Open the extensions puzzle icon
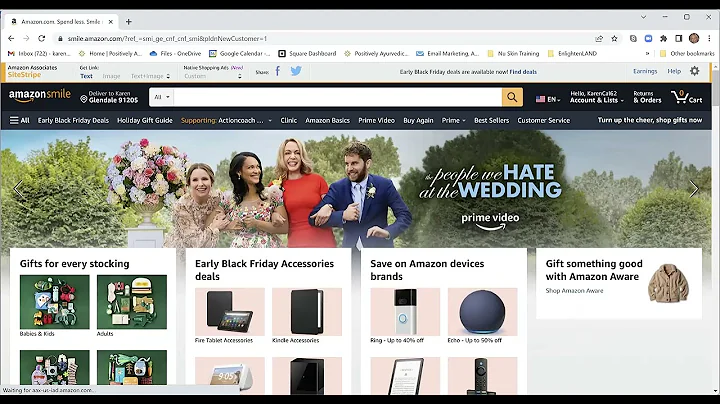Image resolution: width=720 pixels, height=404 pixels. tap(664, 39)
